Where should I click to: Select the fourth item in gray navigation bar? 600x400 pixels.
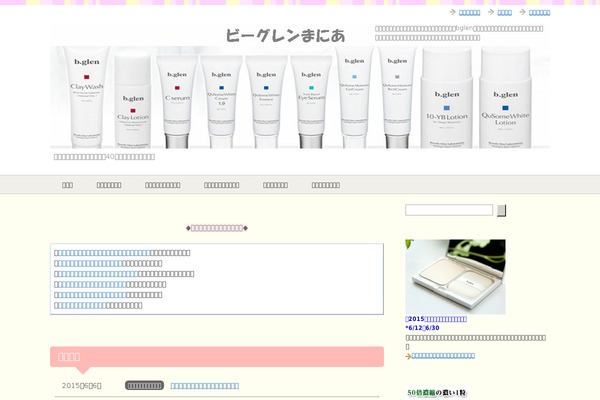point(222,185)
